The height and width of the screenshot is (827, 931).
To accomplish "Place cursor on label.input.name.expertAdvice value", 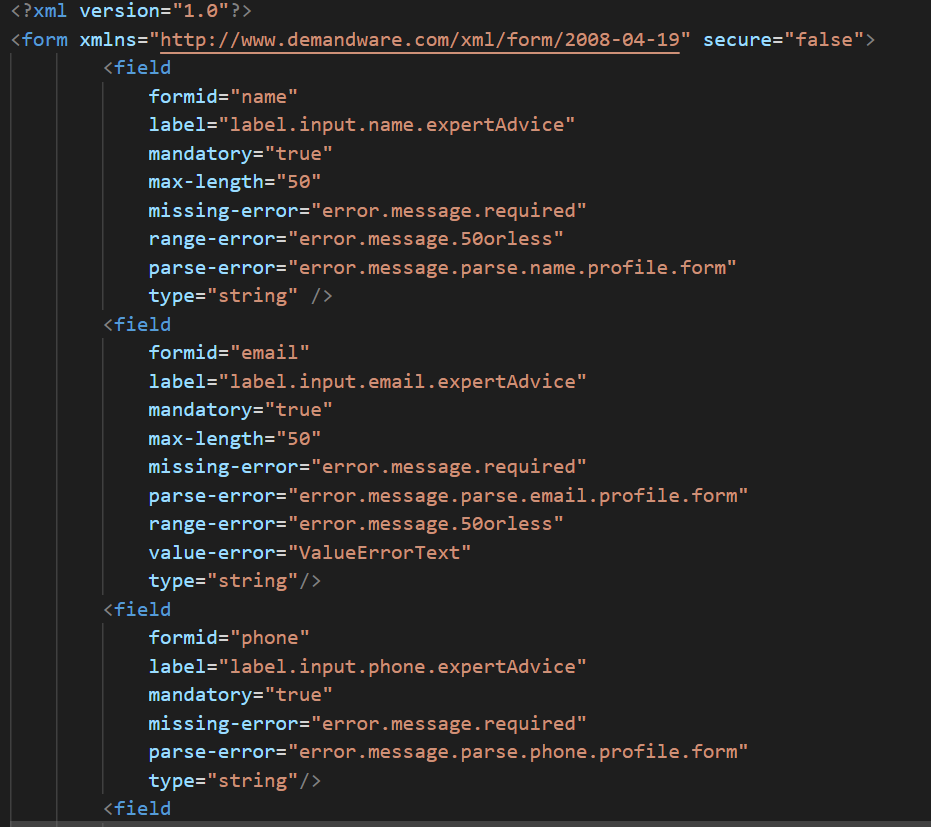I will 397,125.
